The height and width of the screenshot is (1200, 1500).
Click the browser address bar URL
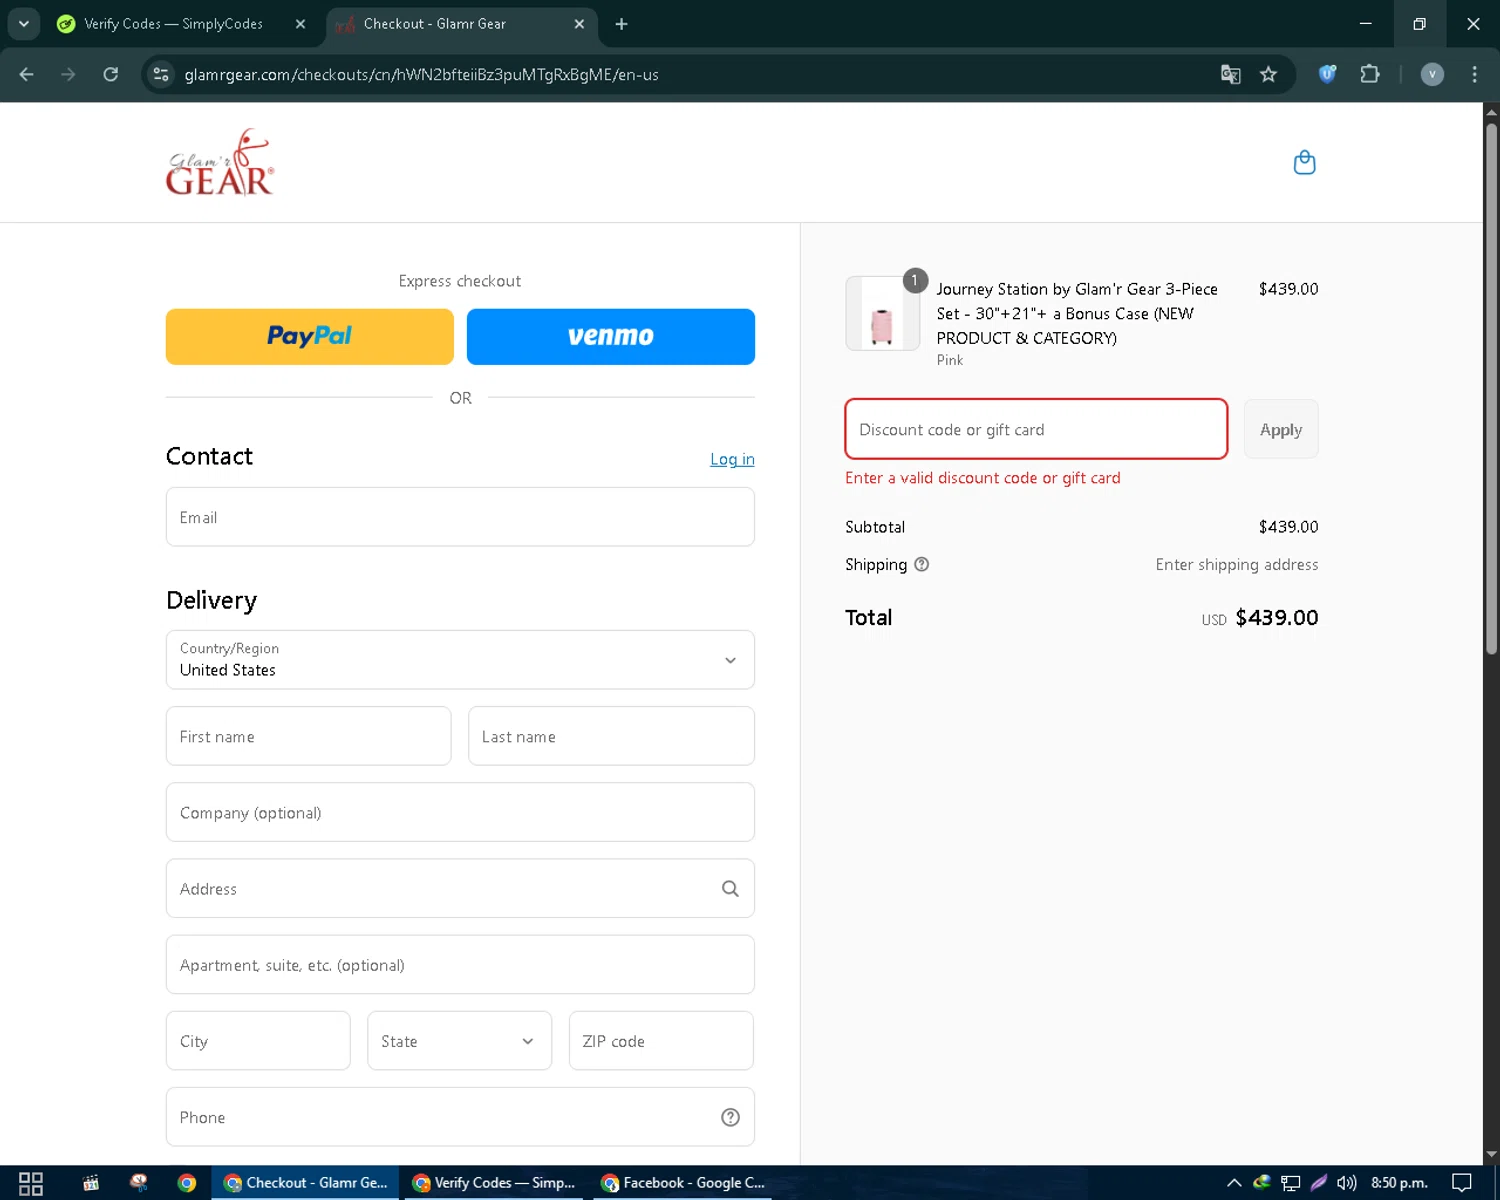pyautogui.click(x=421, y=75)
